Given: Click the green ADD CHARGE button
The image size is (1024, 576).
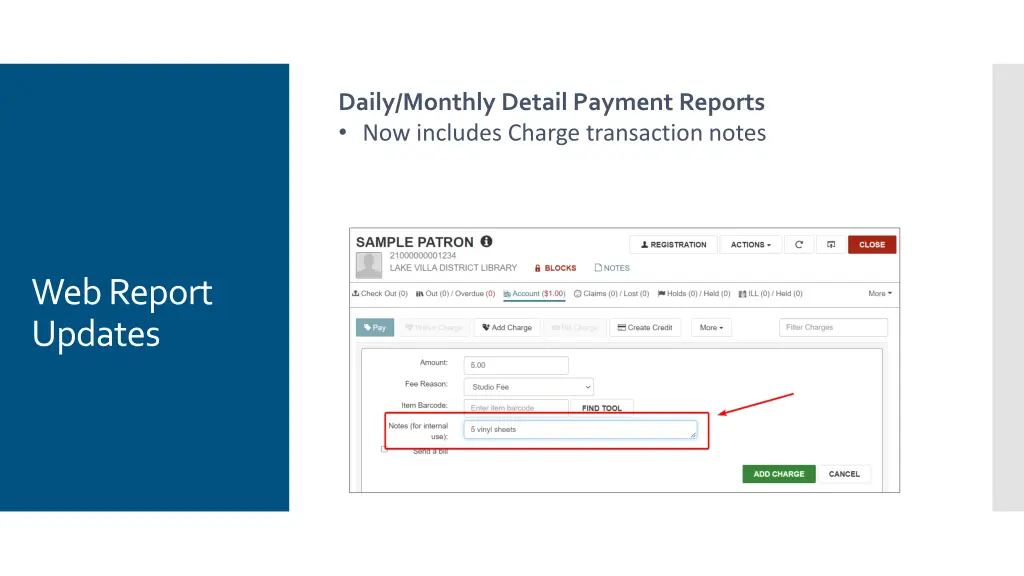Looking at the screenshot, I should pyautogui.click(x=779, y=474).
